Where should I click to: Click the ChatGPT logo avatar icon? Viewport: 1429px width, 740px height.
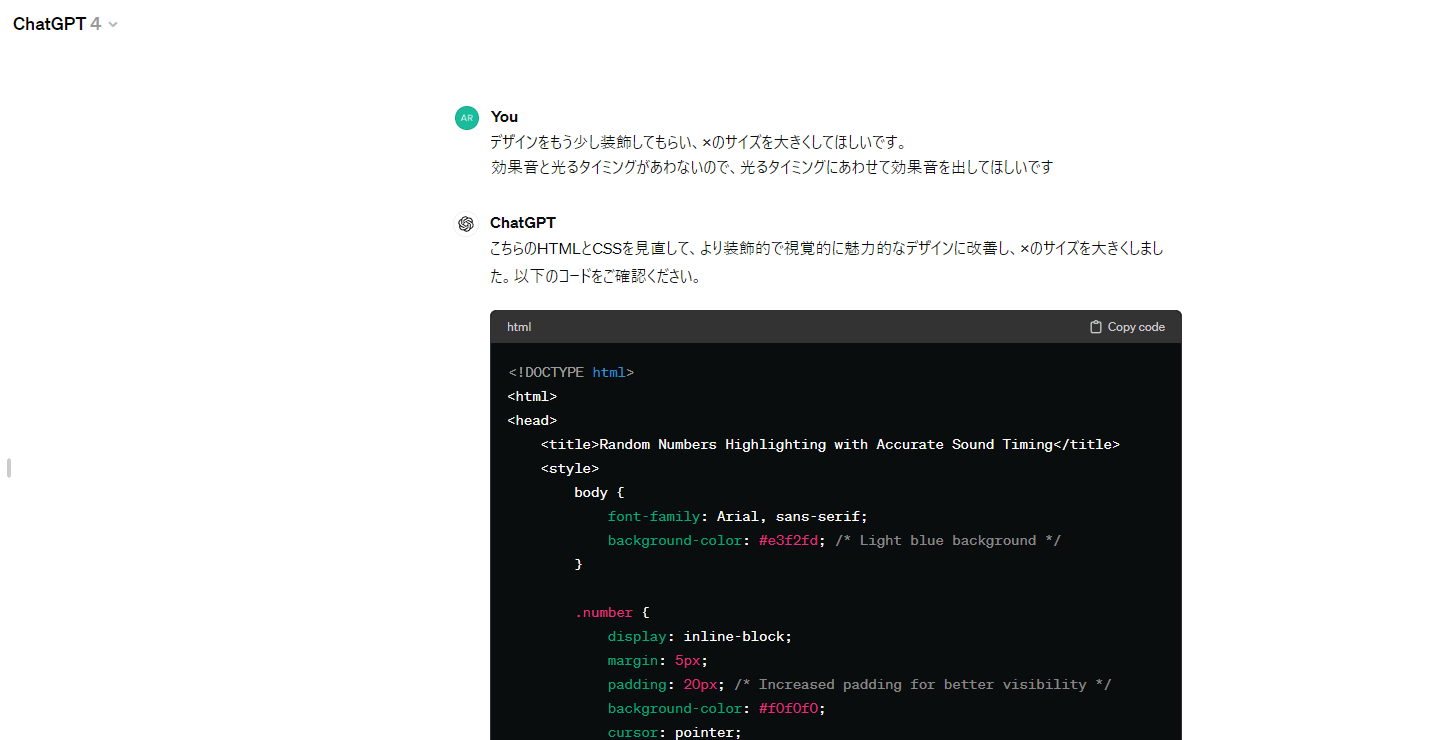coord(466,224)
